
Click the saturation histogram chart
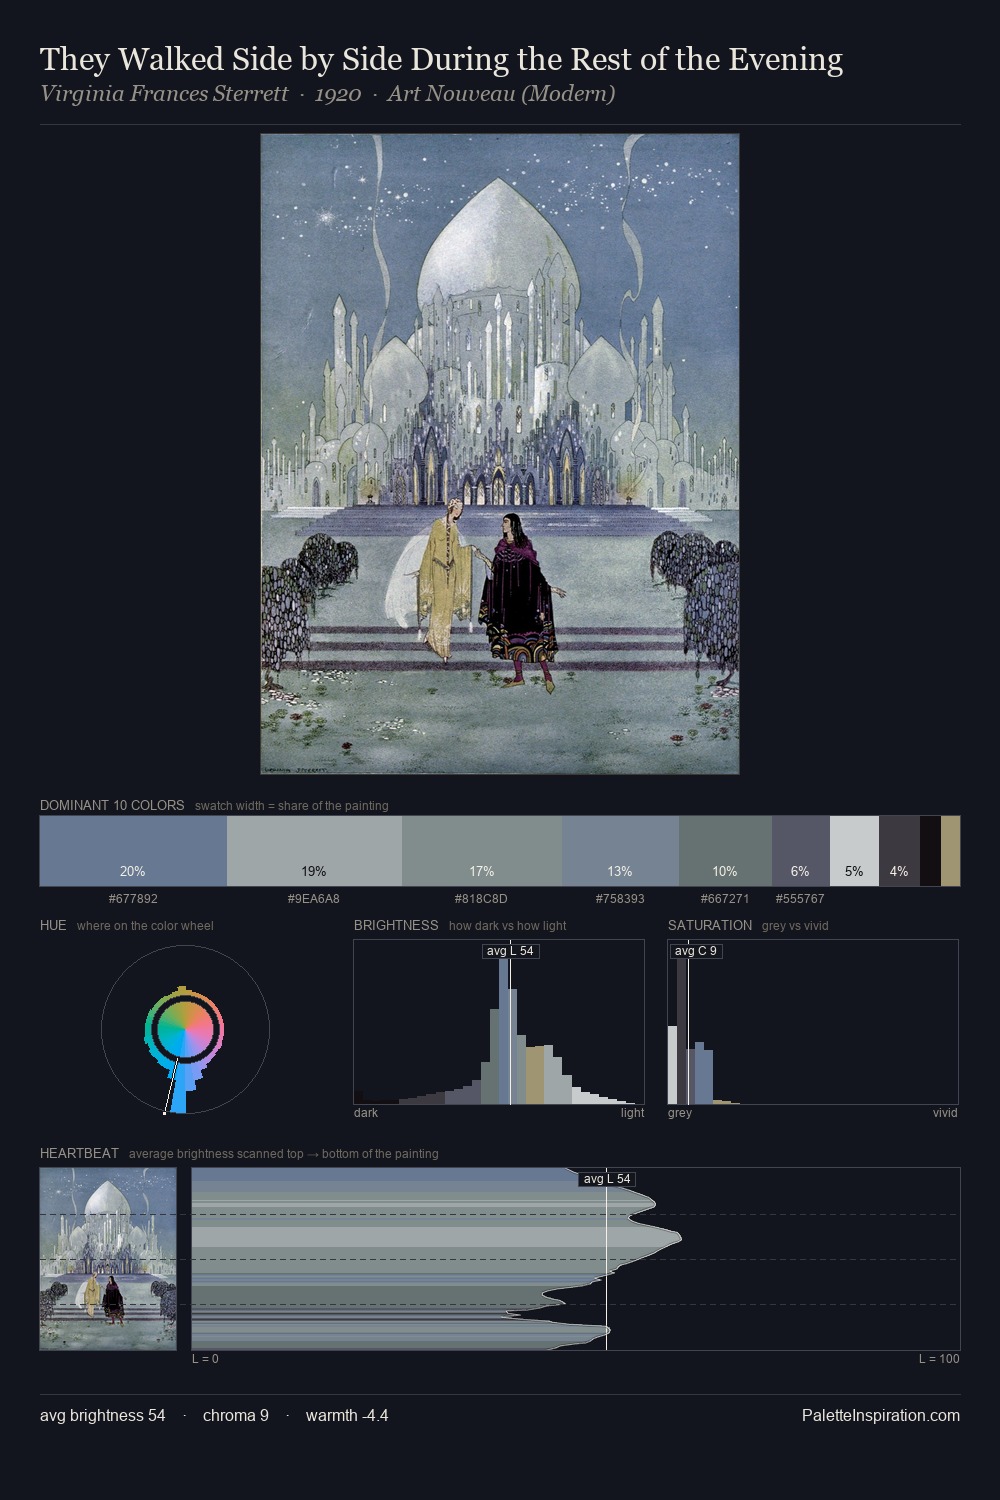[x=813, y=1022]
